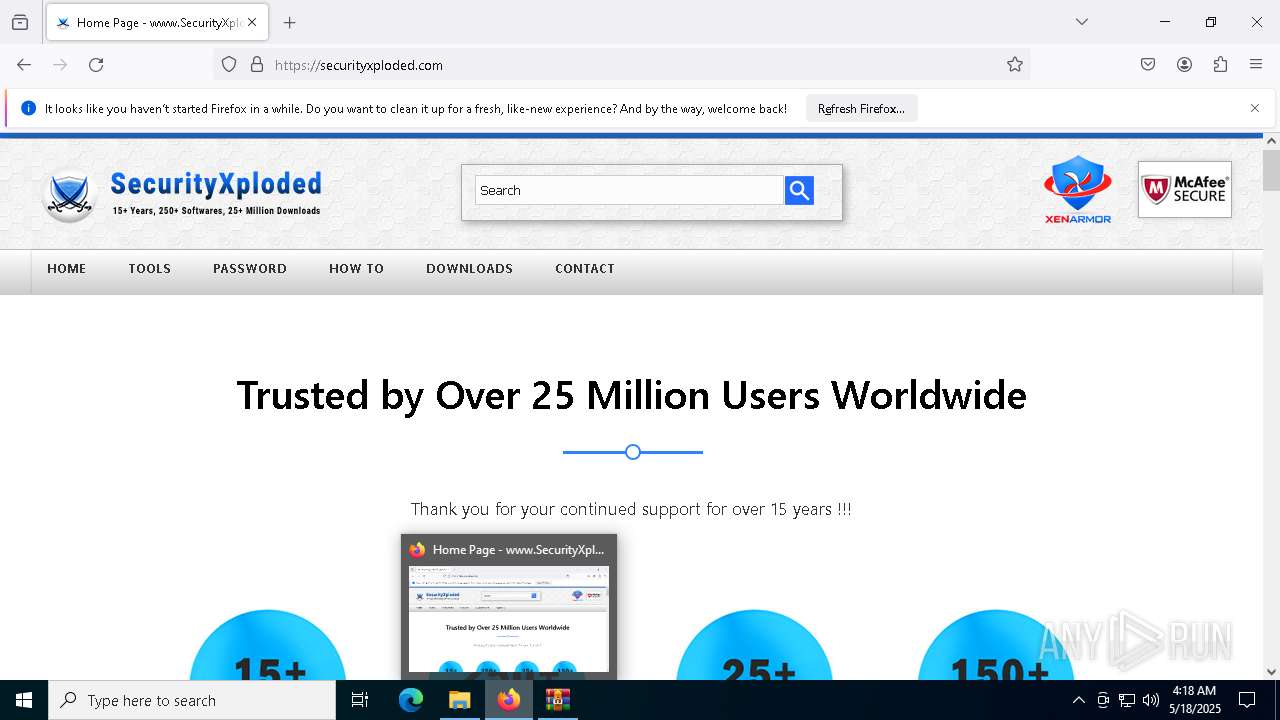Open the HOW TO menu item

coord(356,268)
